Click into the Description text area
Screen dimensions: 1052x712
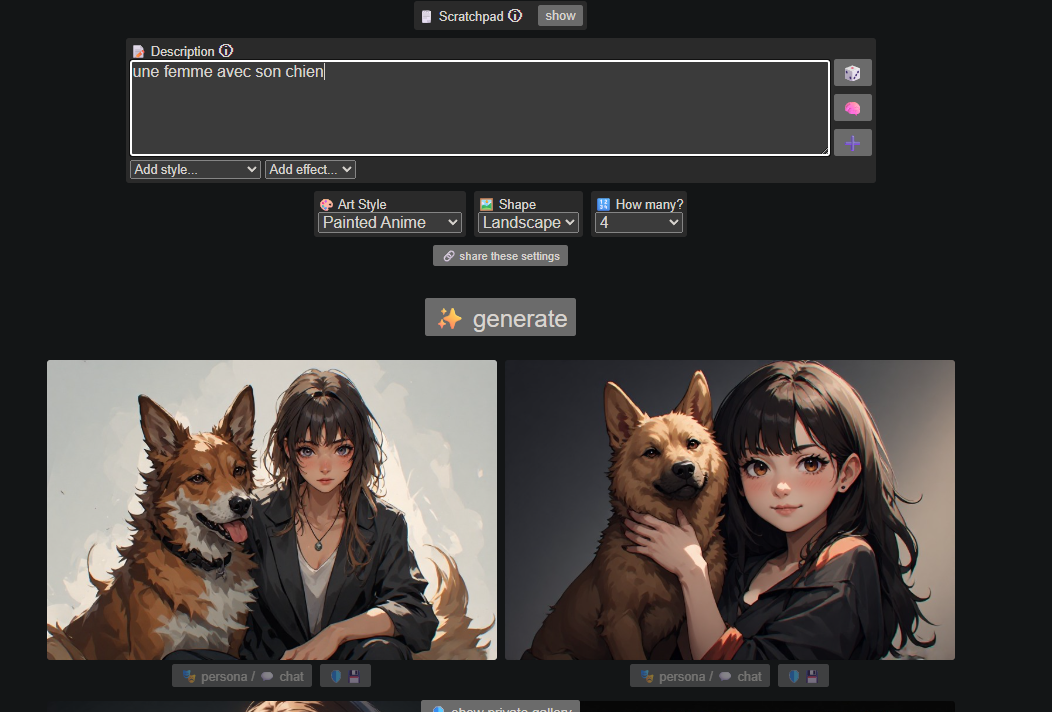pyautogui.click(x=480, y=108)
